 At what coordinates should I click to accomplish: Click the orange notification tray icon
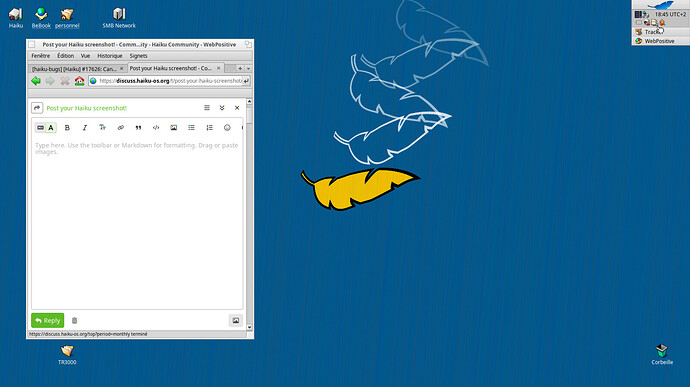662,22
